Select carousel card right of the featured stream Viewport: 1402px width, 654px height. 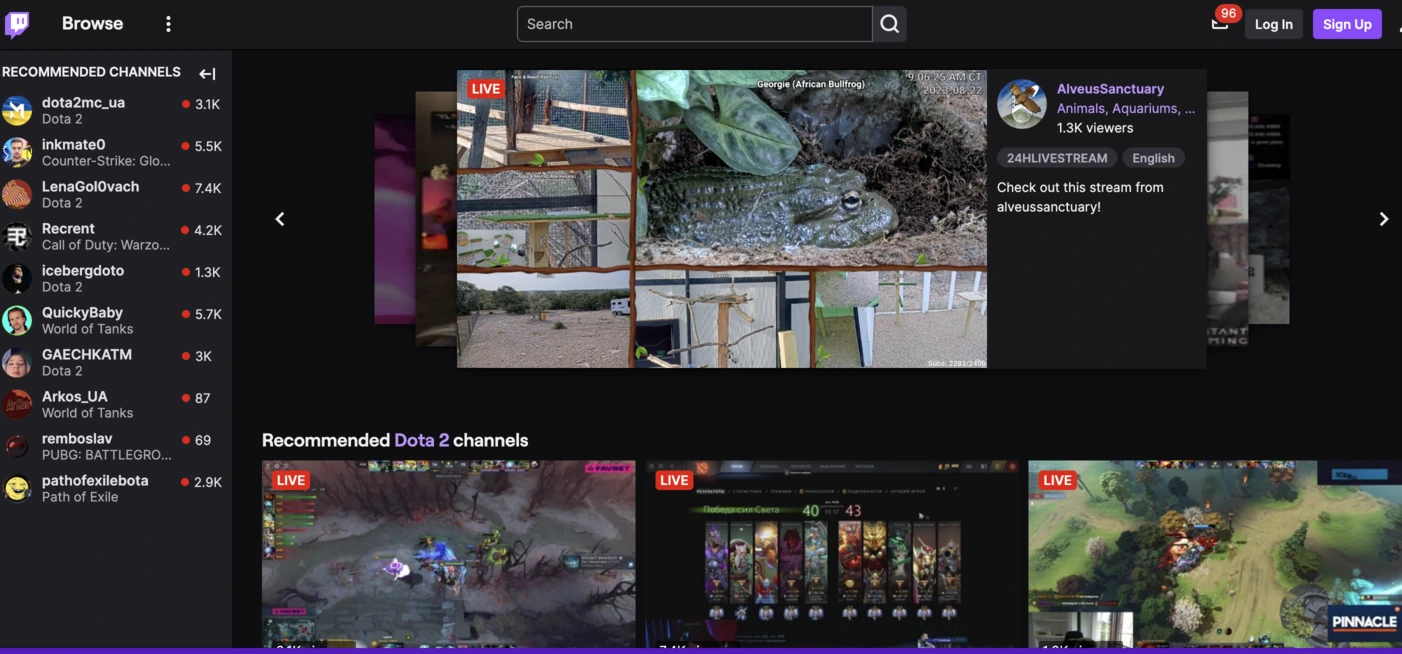[x=1227, y=219]
